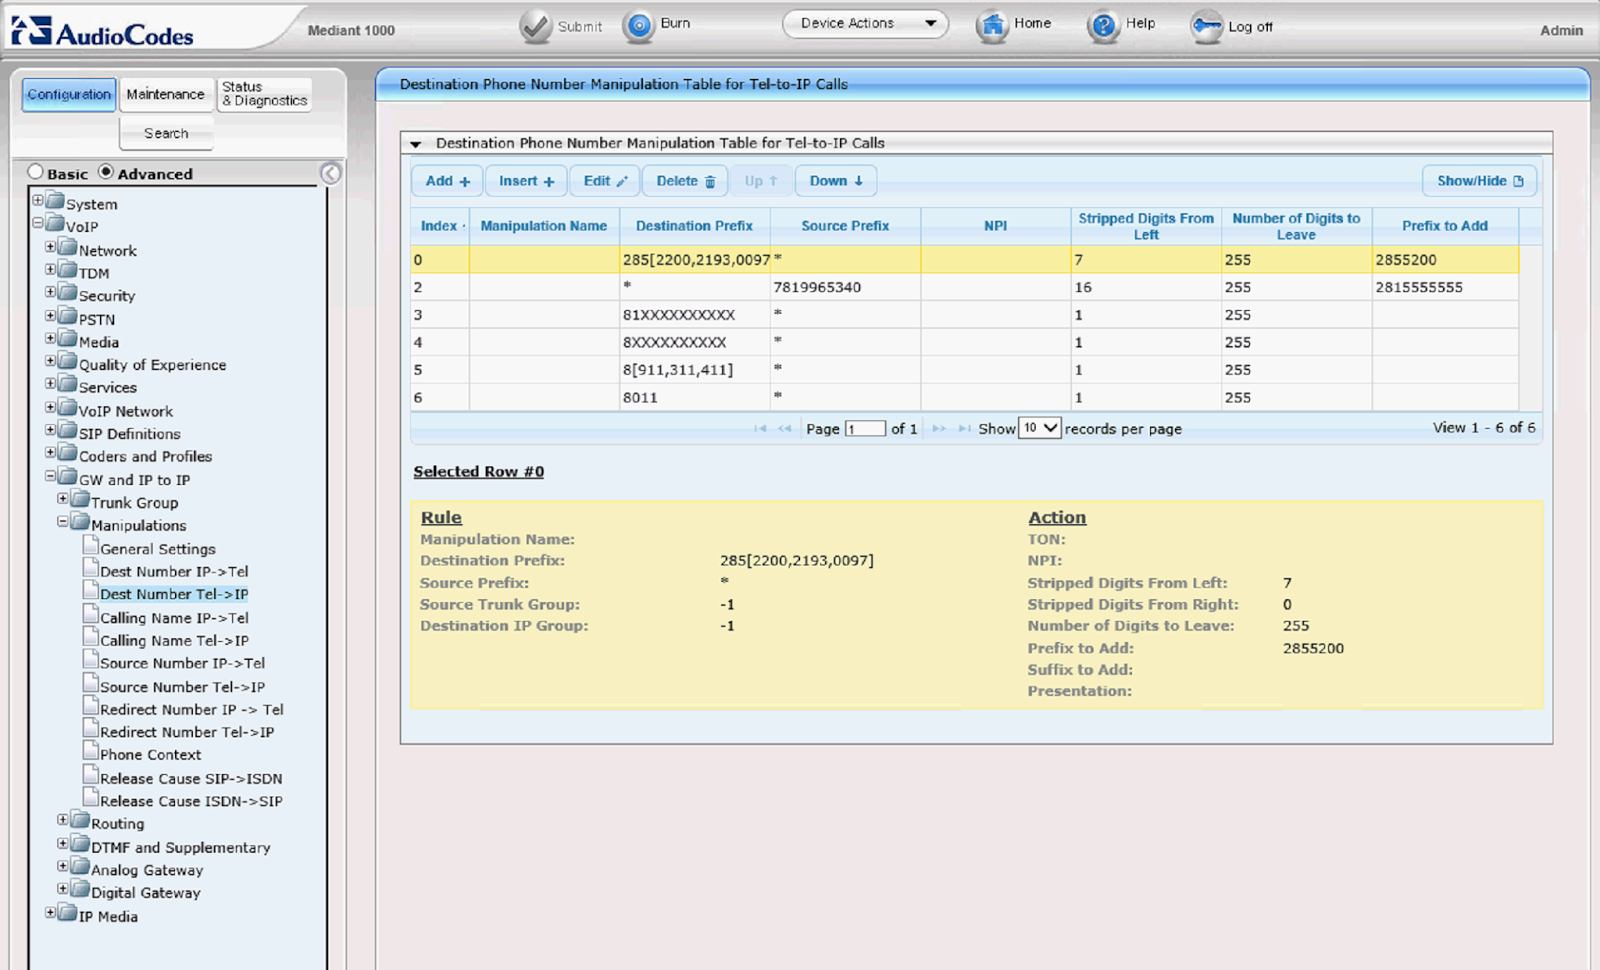Click Edit to modify the selected rule
This screenshot has height=970, width=1600.
[x=604, y=181]
